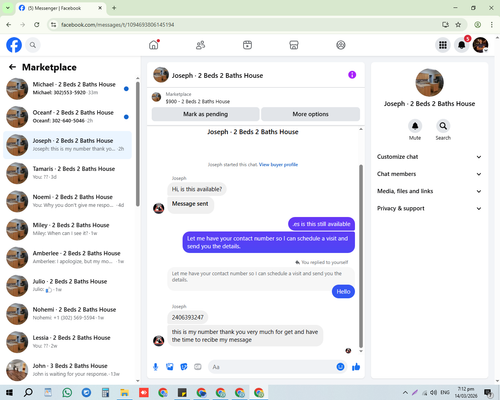Open John's 3 Beds 2 Baths conversation

coord(68,370)
